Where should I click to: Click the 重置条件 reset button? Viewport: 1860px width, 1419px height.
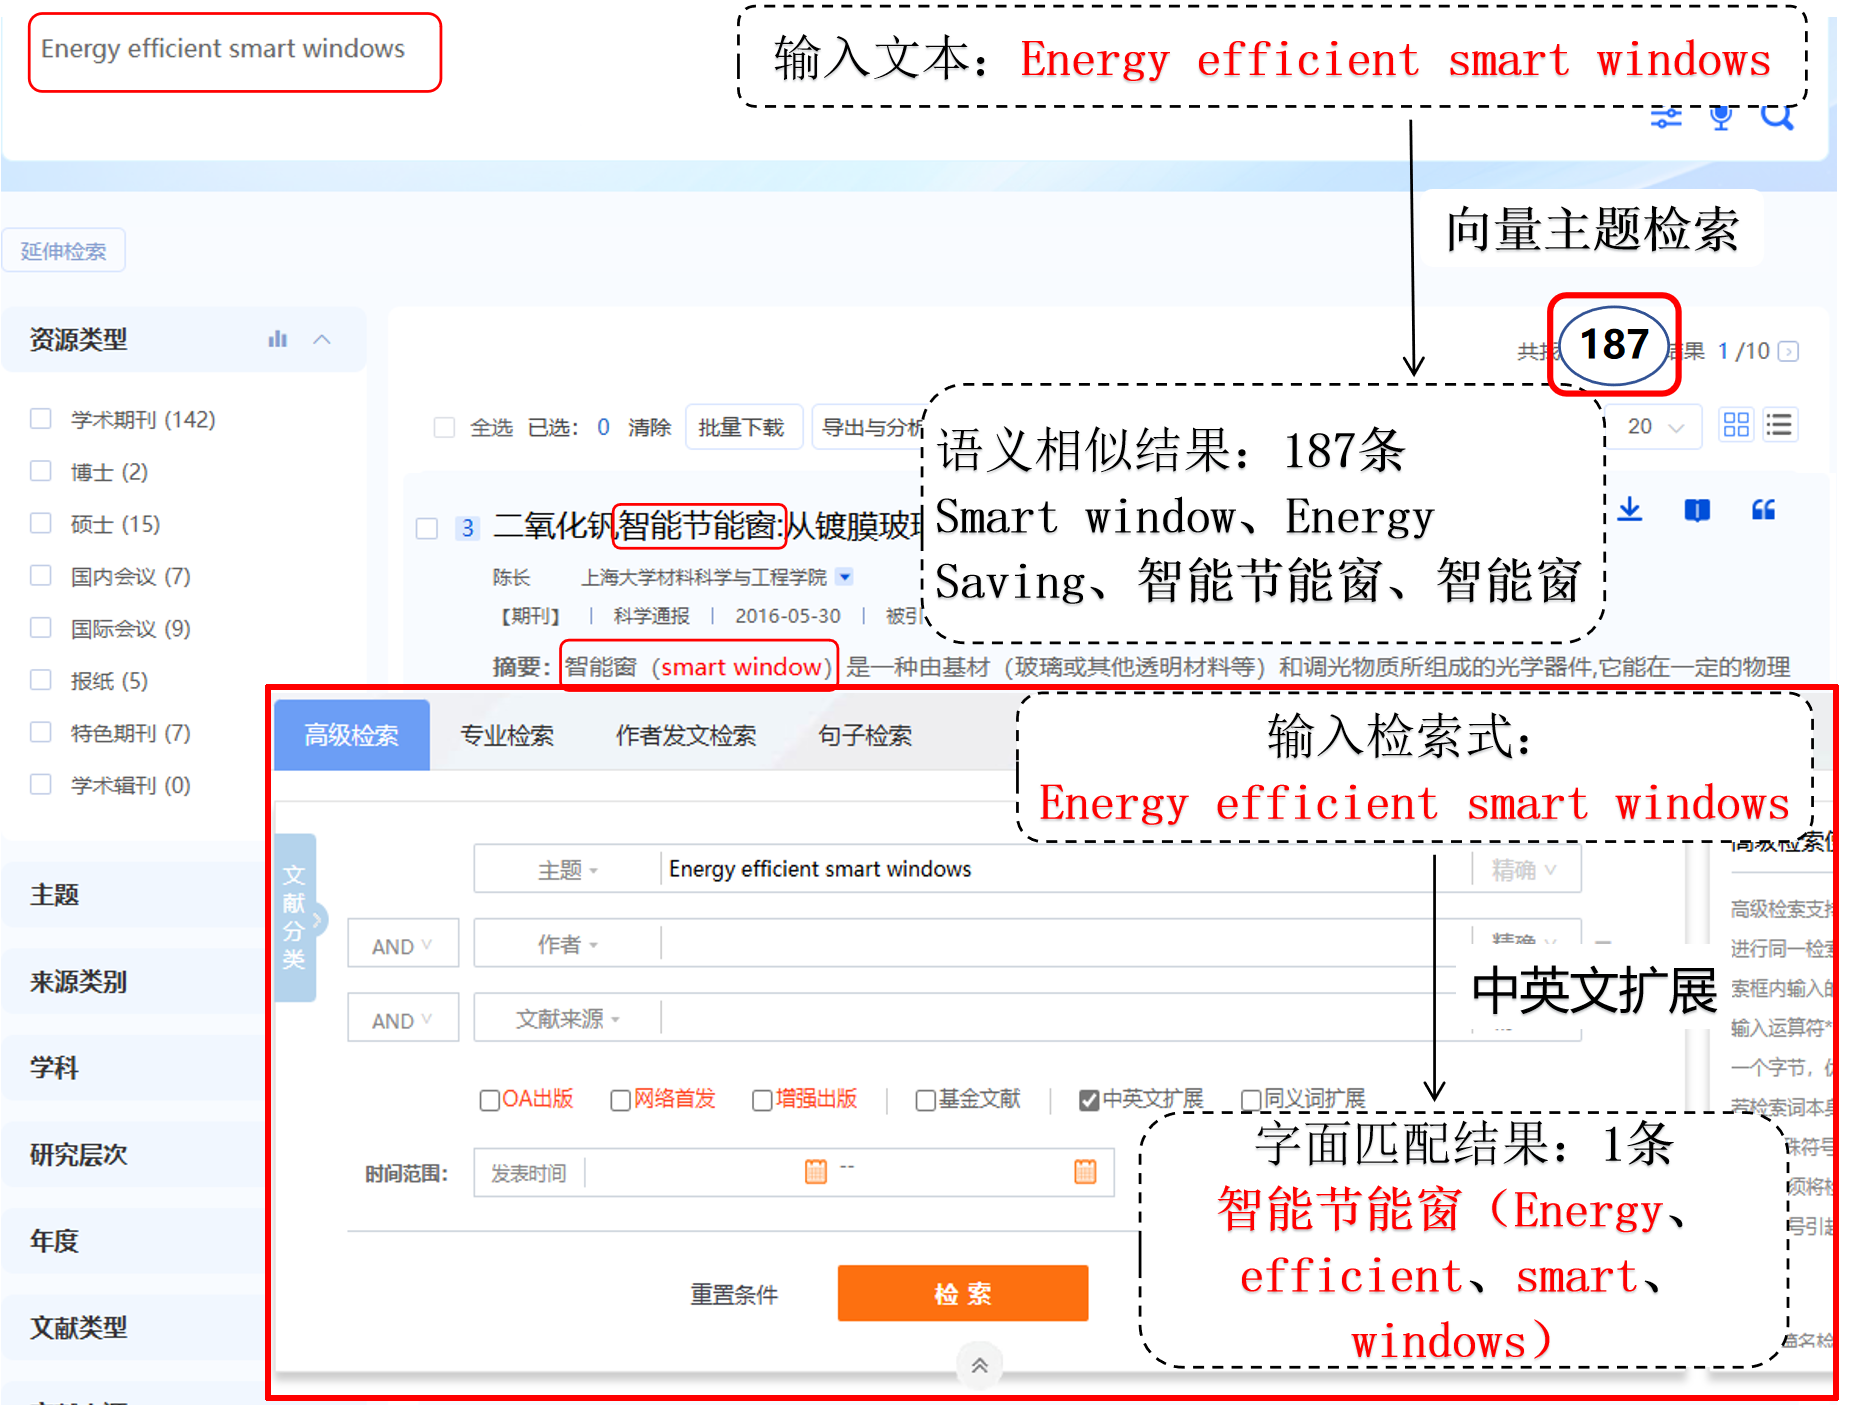click(x=734, y=1294)
